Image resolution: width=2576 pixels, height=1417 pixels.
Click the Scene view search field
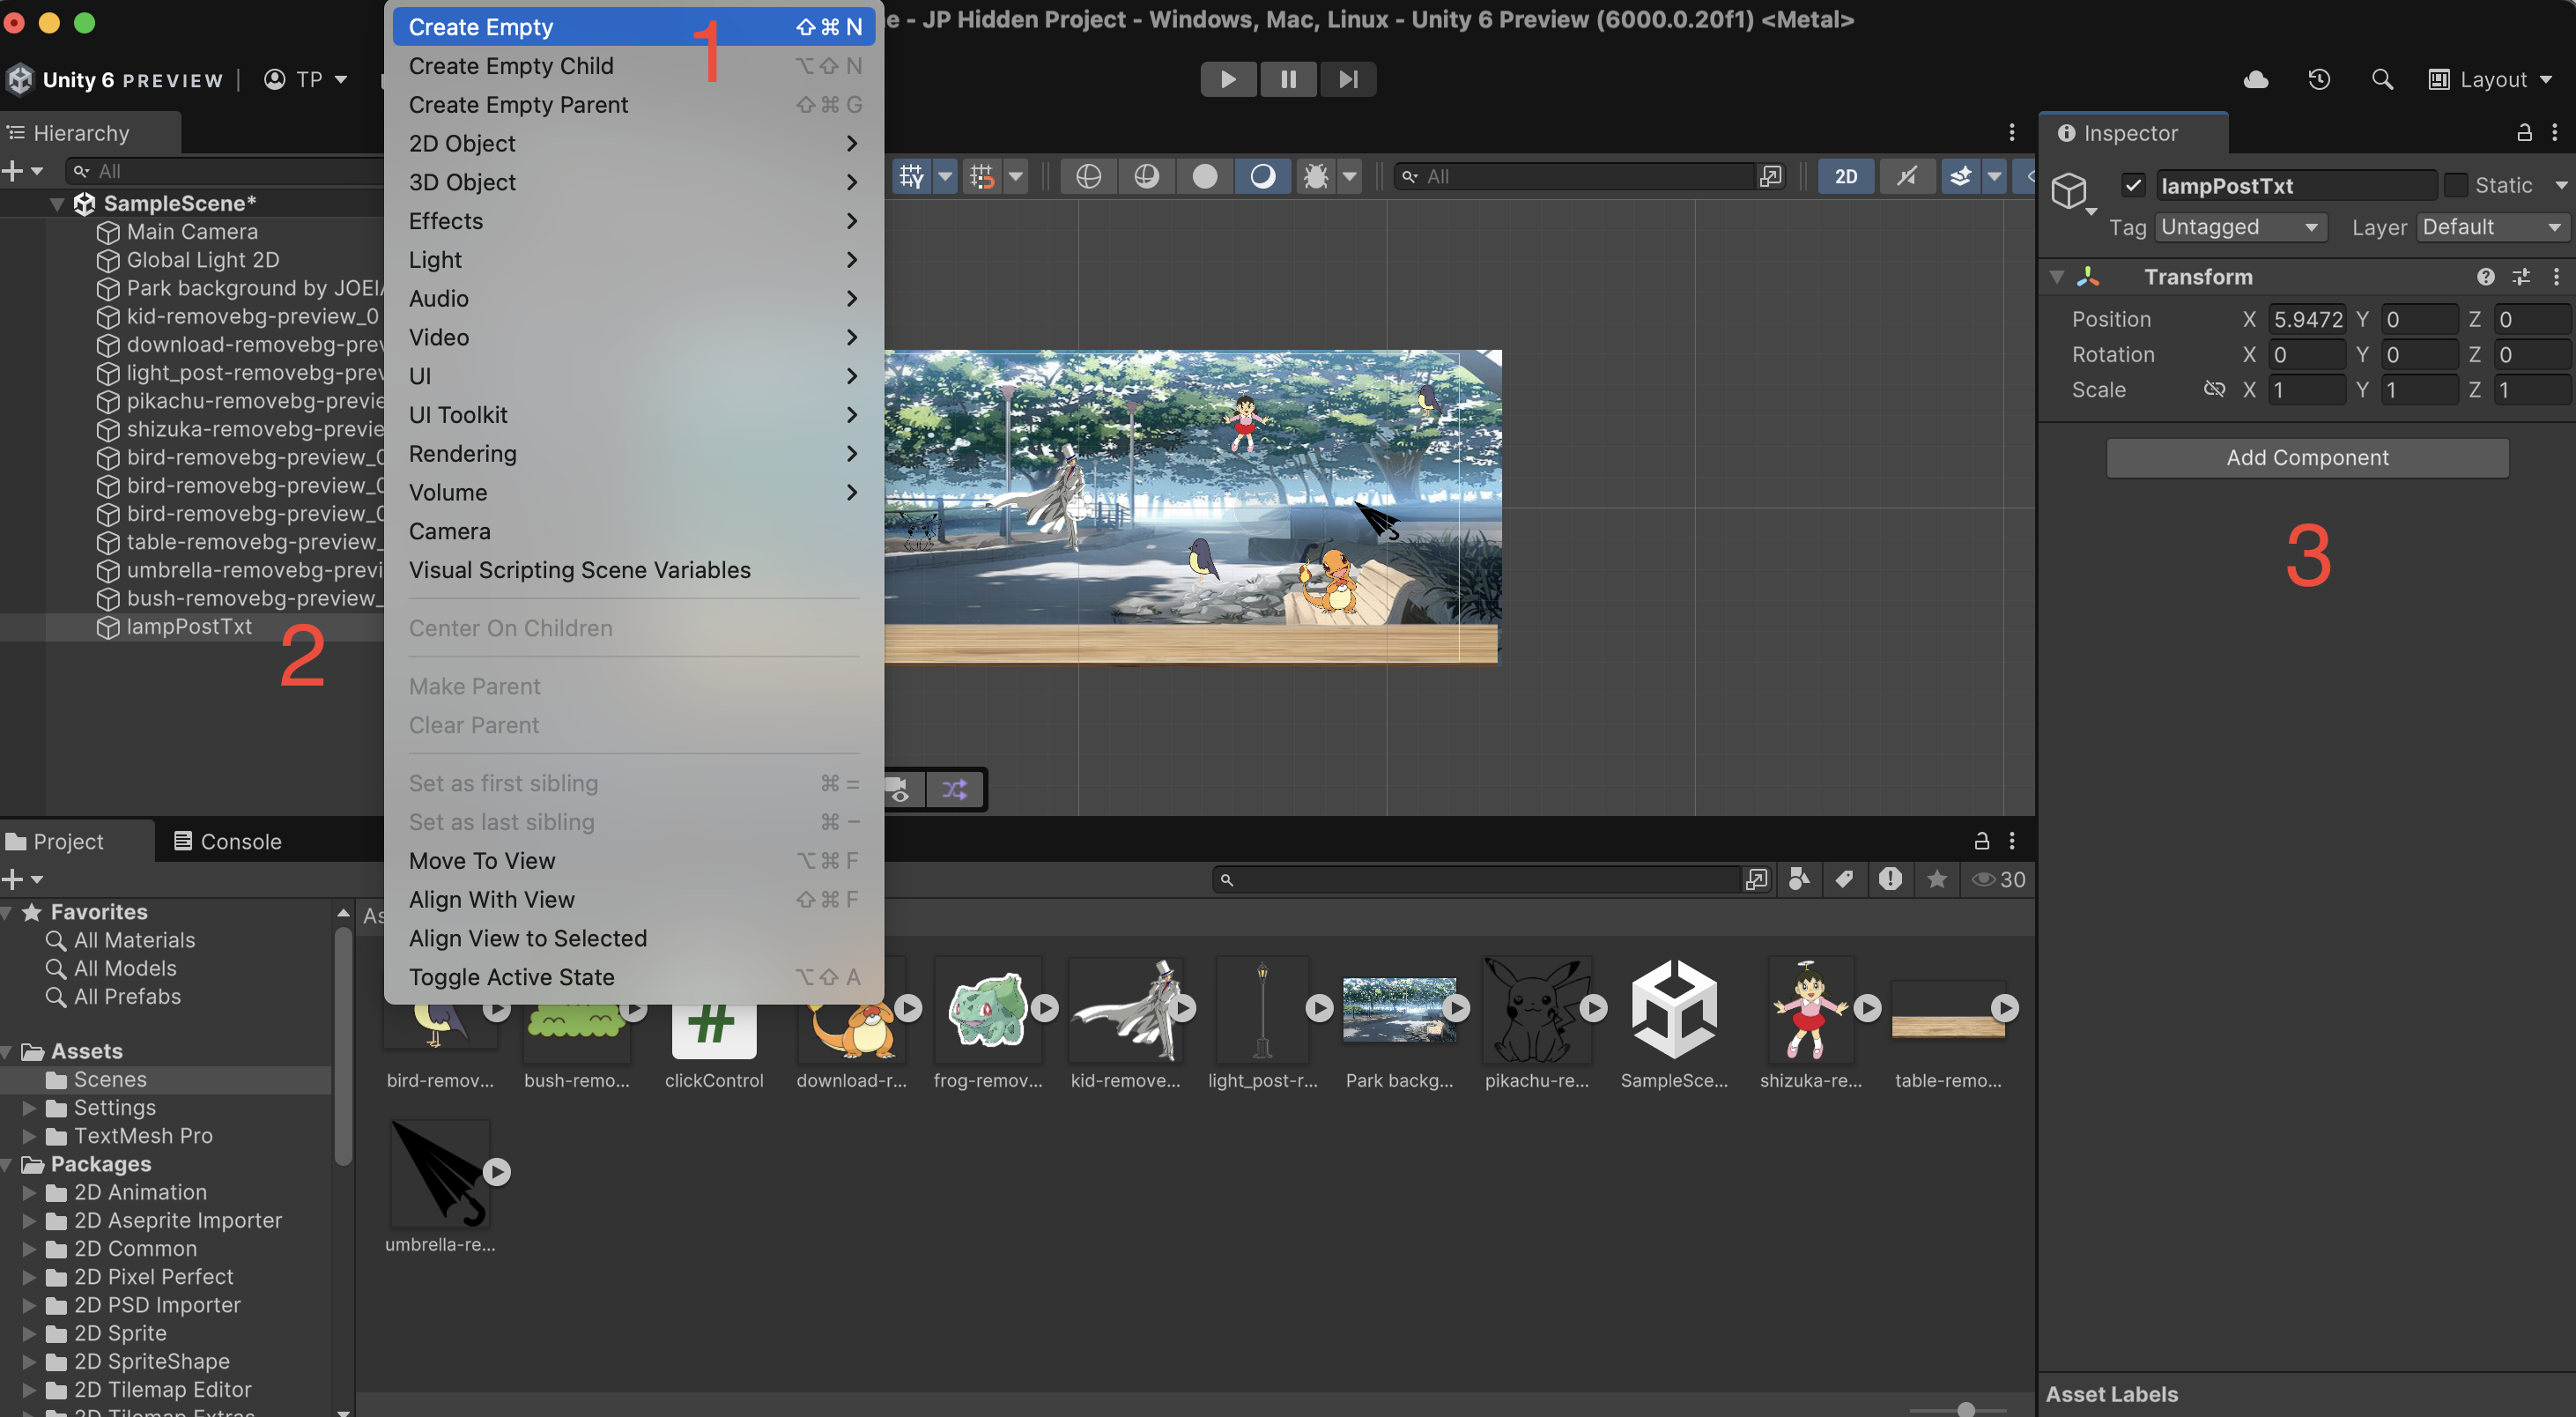[x=1575, y=176]
